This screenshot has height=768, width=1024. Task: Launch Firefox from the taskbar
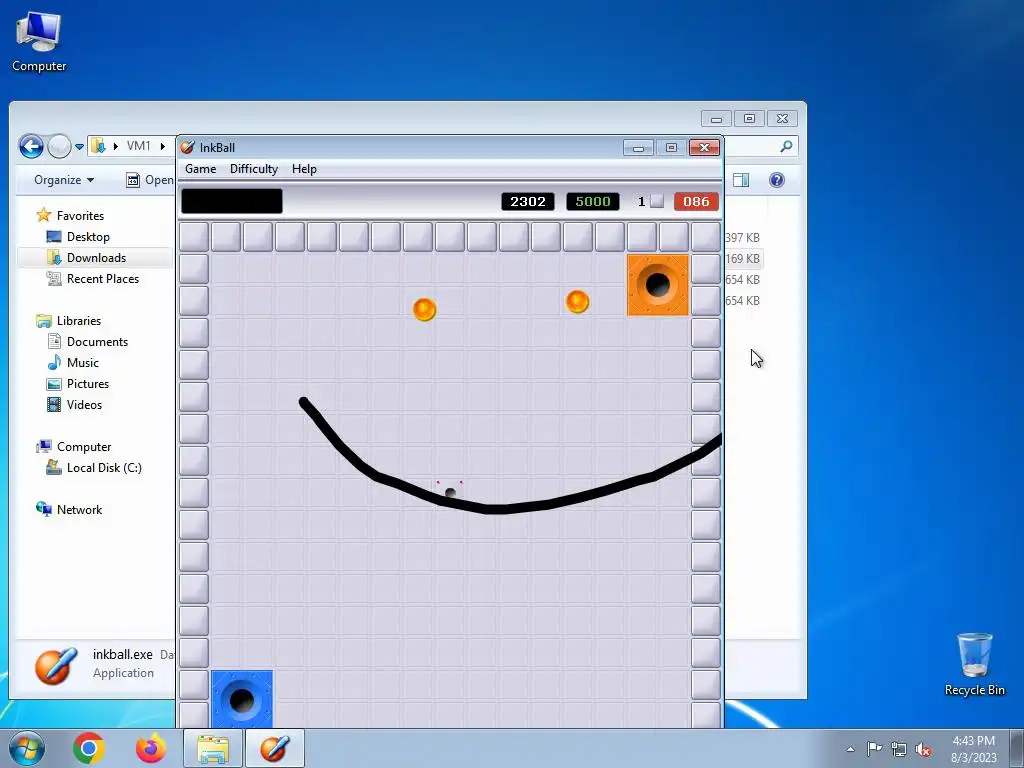pyautogui.click(x=151, y=748)
